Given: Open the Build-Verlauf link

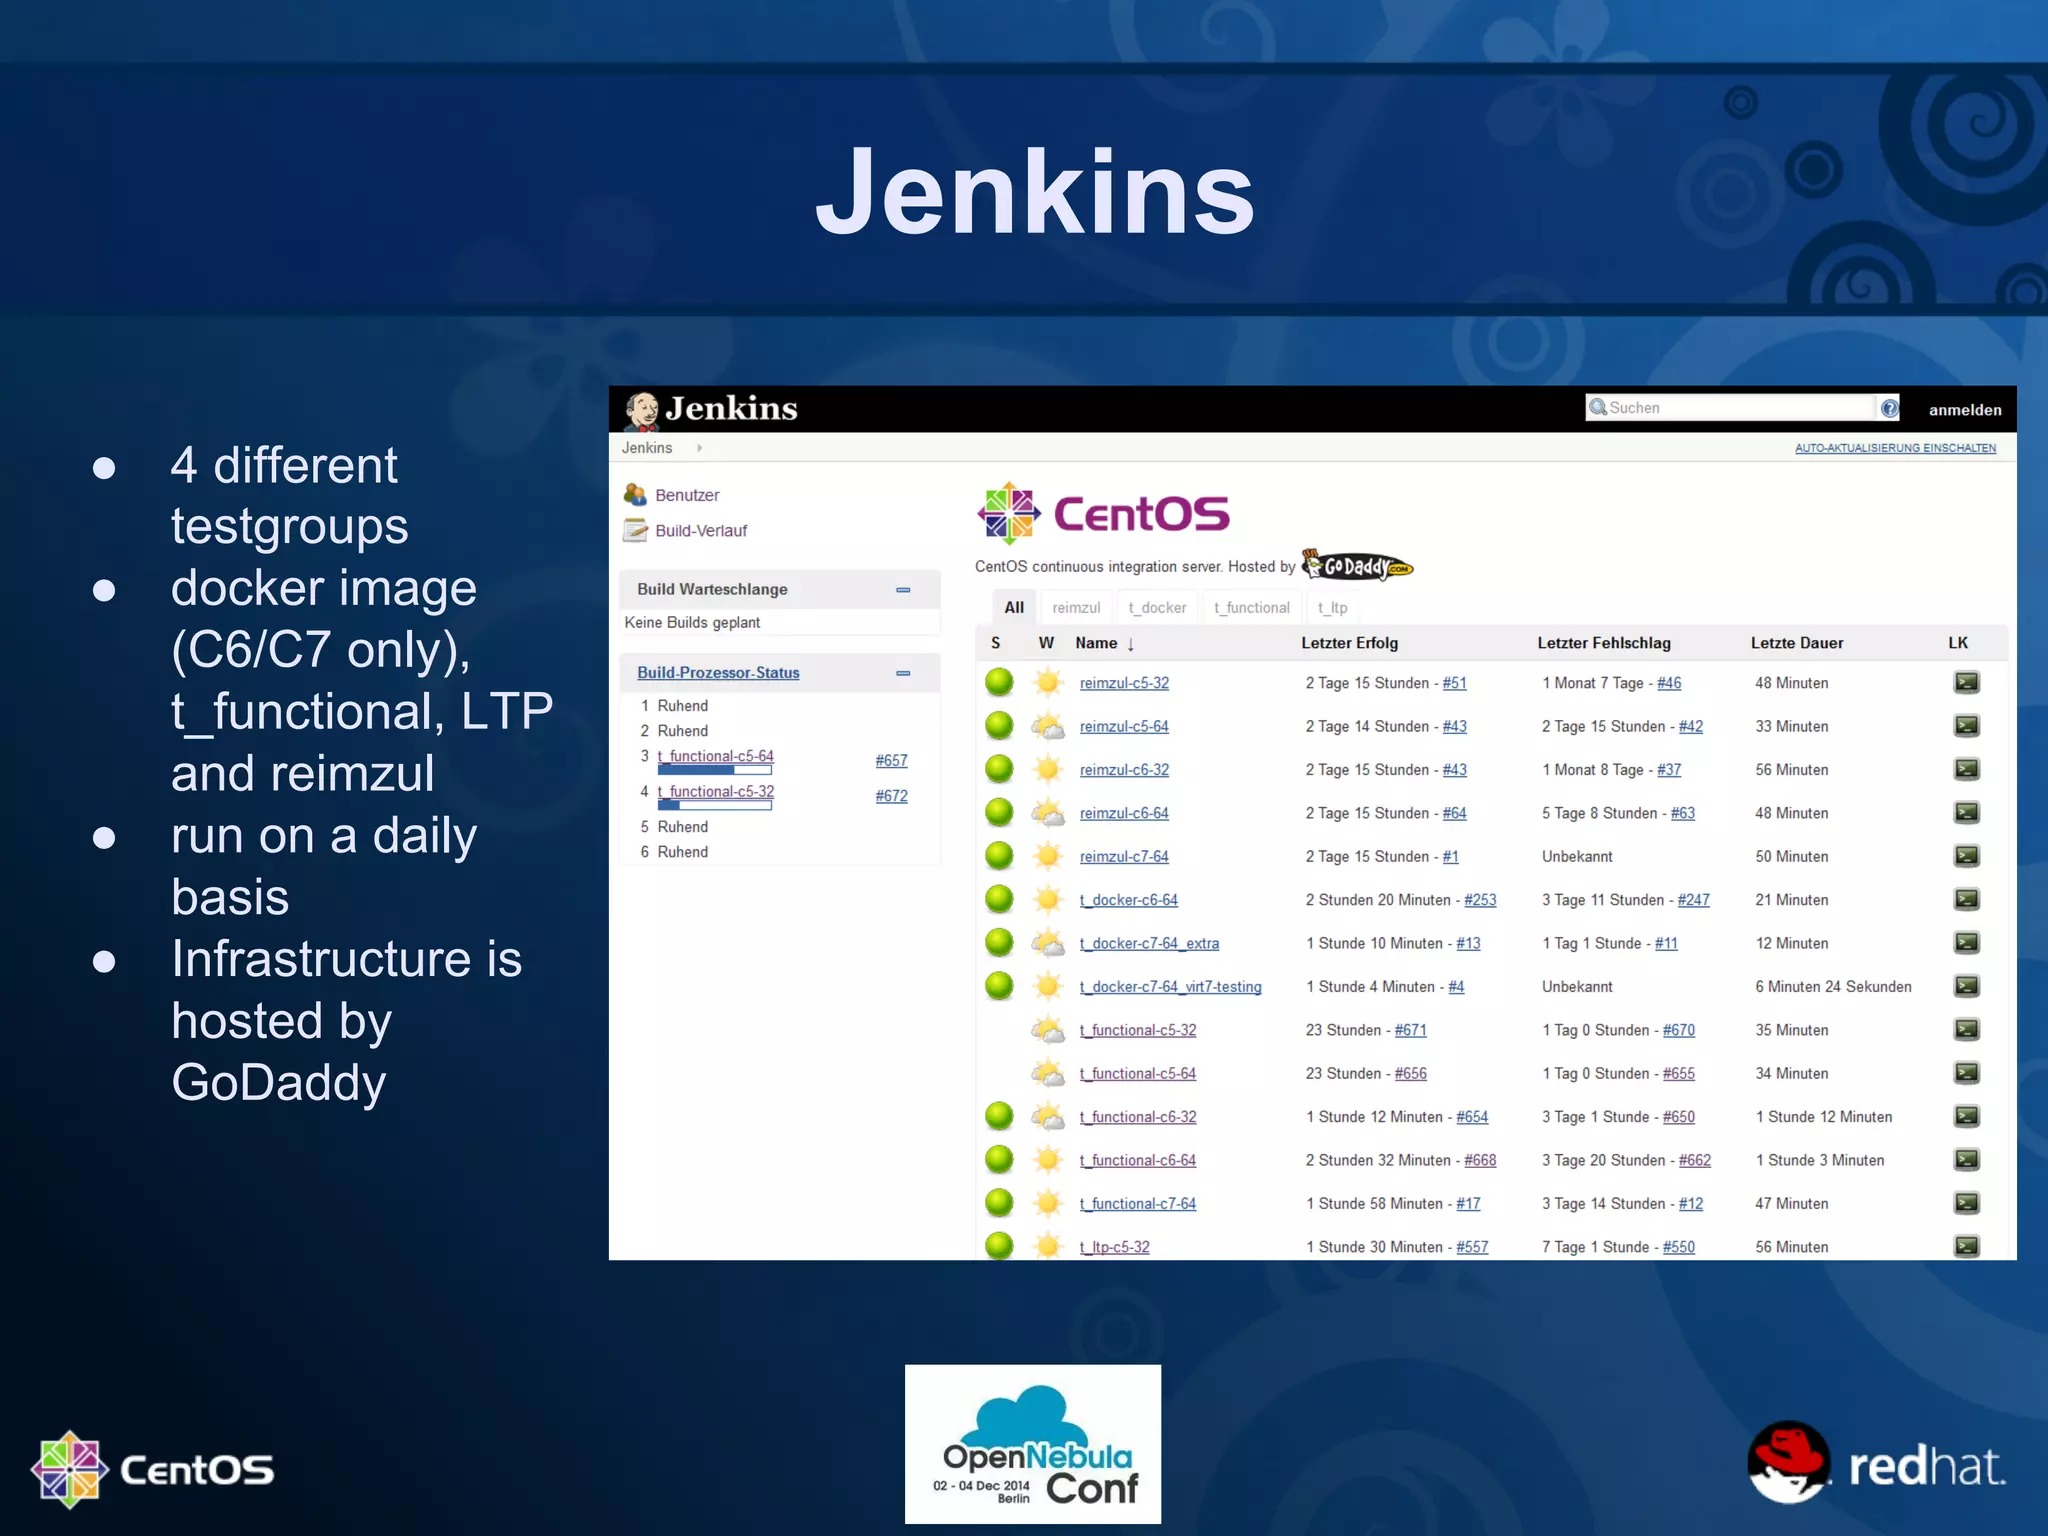Looking at the screenshot, I should (701, 531).
